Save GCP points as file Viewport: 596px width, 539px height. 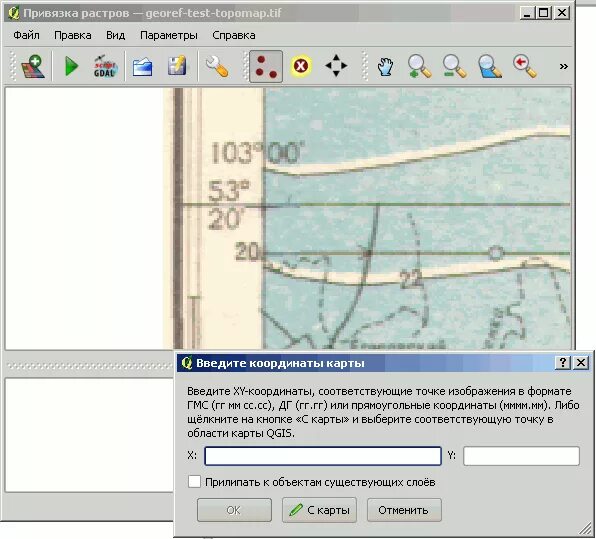tap(177, 67)
